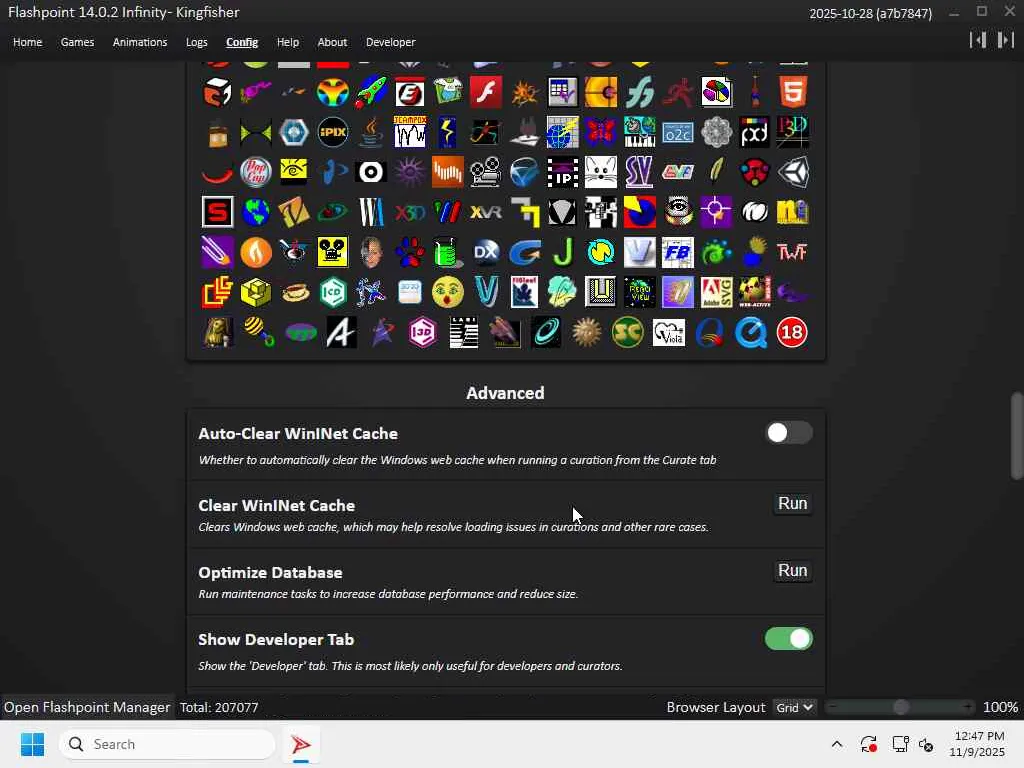The image size is (1024, 768).
Task: Select the TWF pink text icon
Action: [793, 252]
